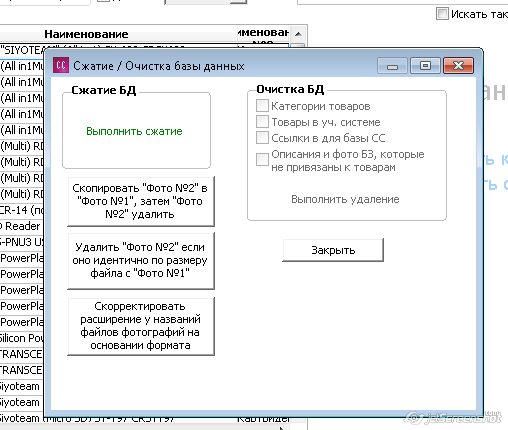Toggle Искать так checkbox in background window
The width and height of the screenshot is (508, 430).
click(442, 14)
